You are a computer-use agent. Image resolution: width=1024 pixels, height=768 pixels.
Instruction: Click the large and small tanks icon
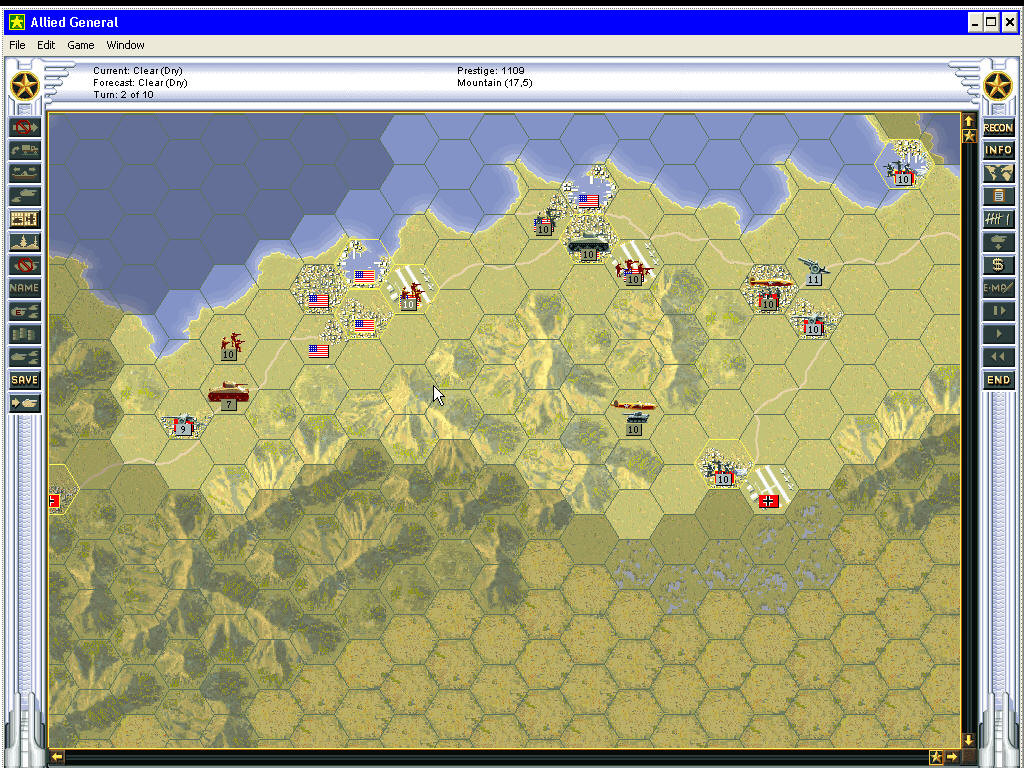coord(25,196)
